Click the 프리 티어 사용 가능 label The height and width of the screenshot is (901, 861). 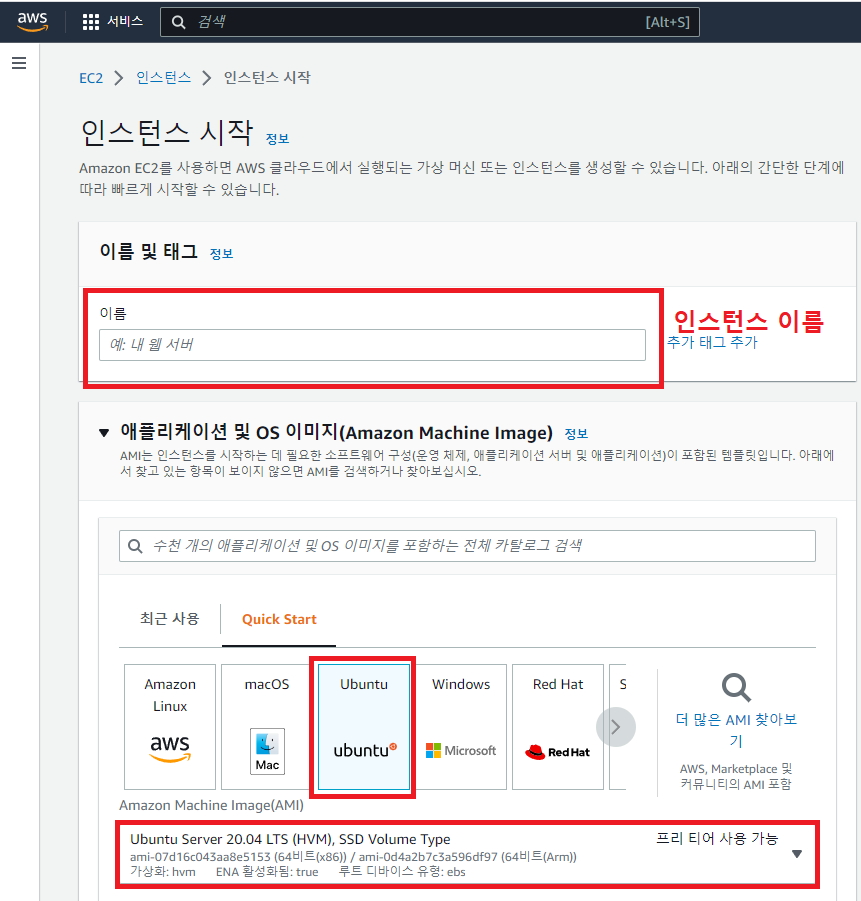tap(717, 838)
